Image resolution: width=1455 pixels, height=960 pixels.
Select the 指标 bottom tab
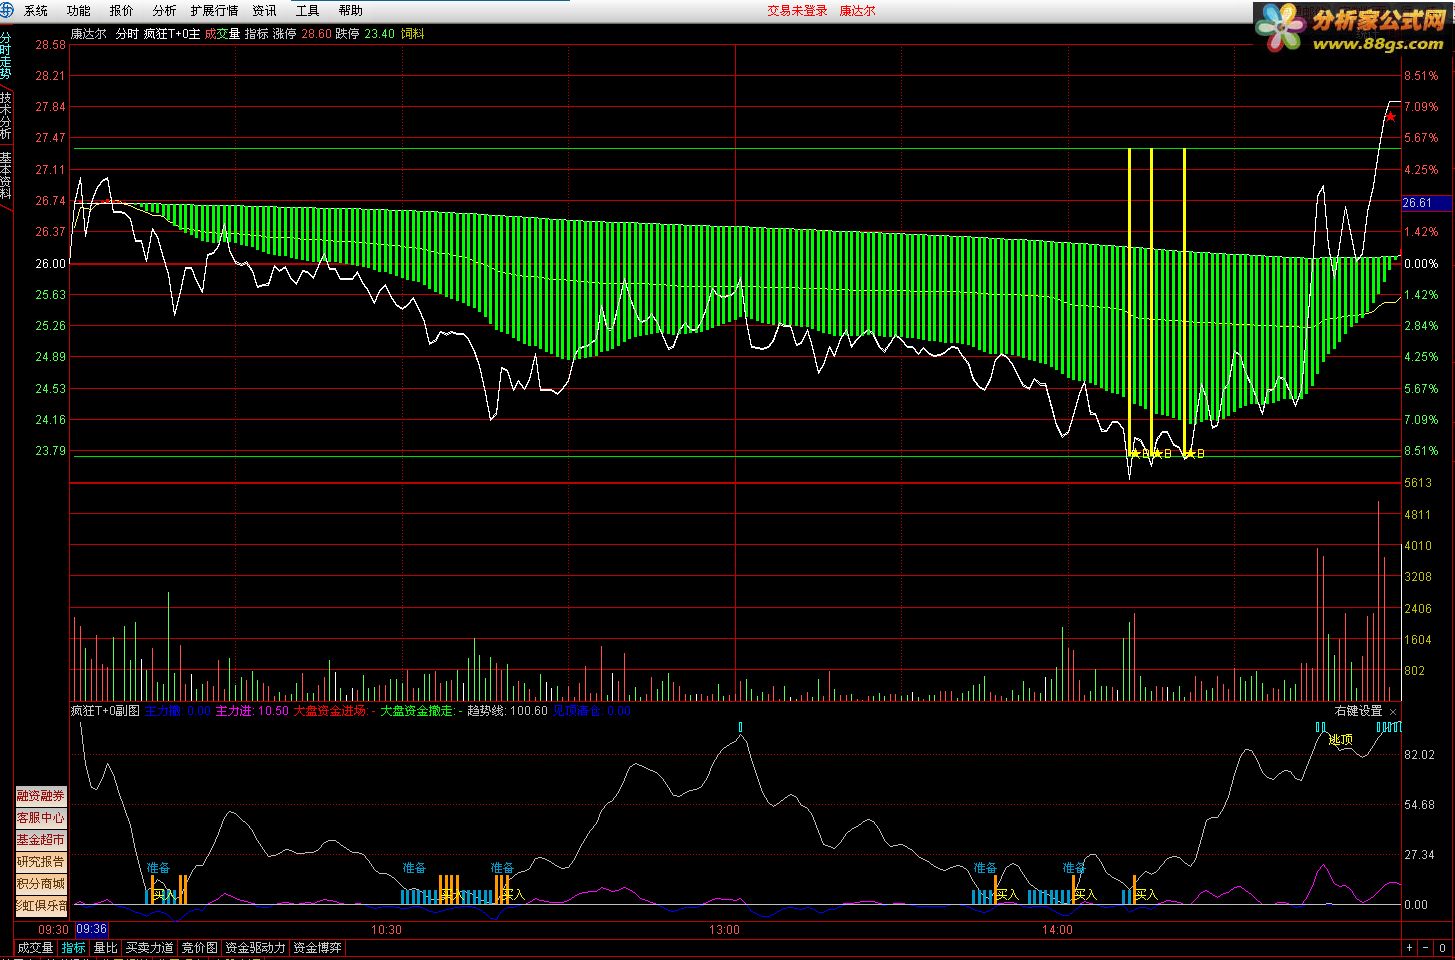click(73, 948)
